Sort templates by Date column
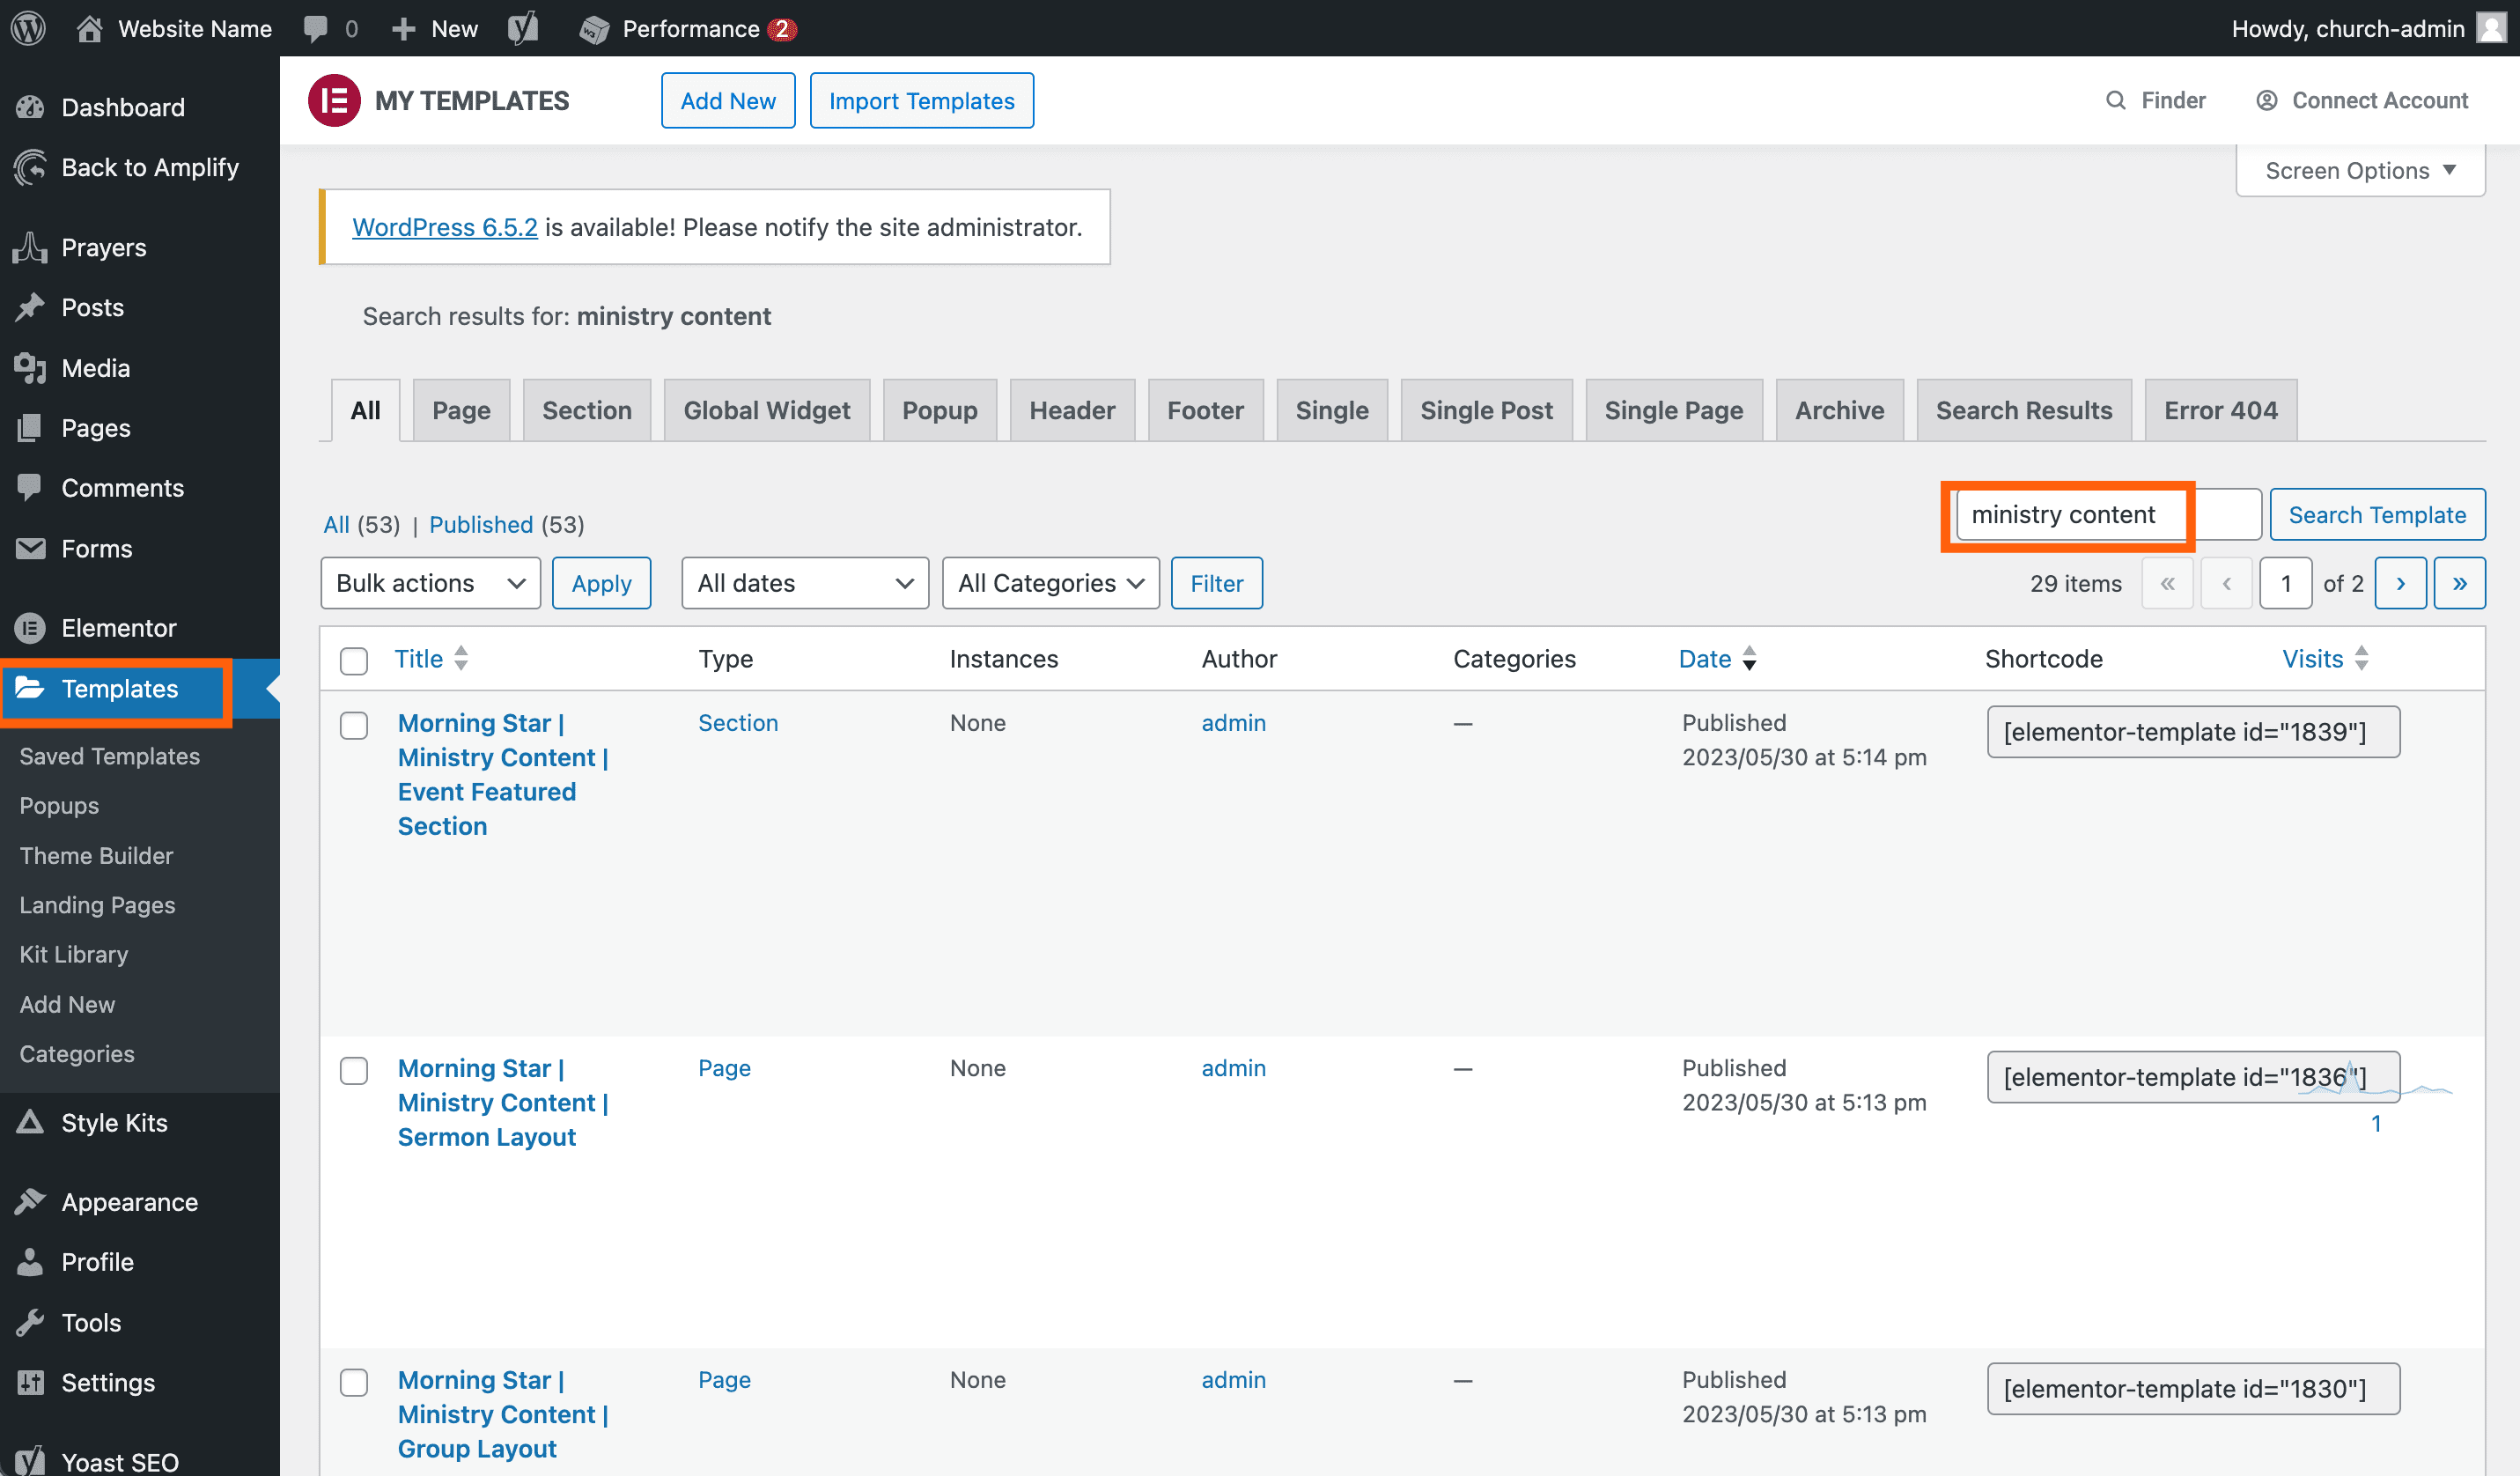 [1705, 658]
